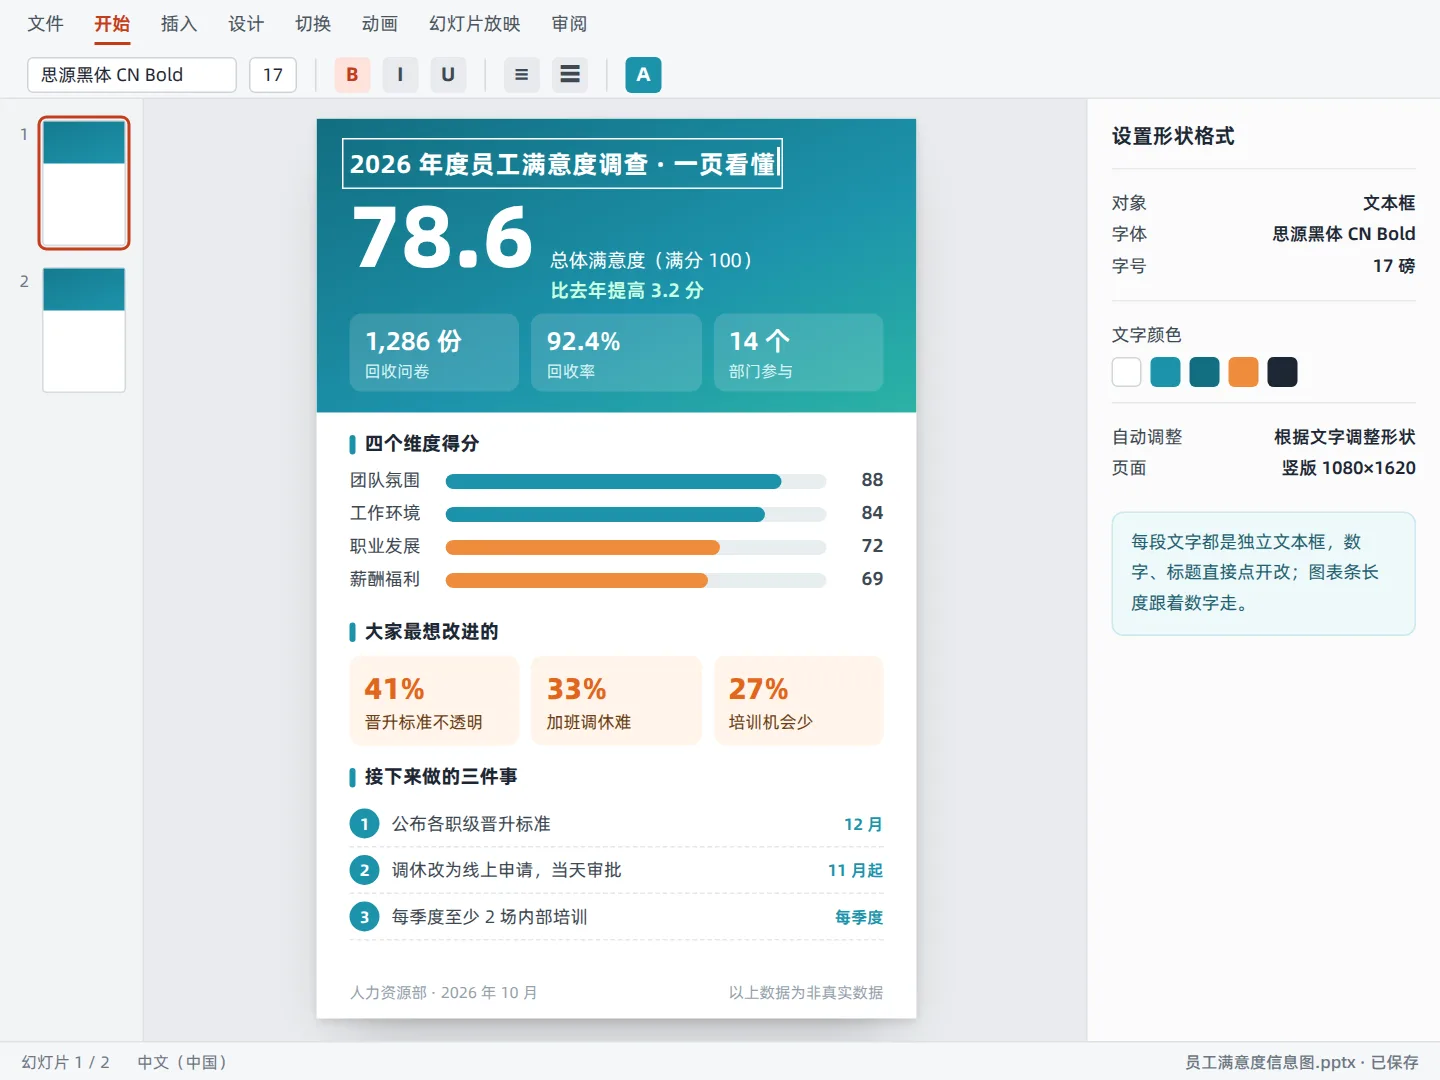Select the score value 69
The width and height of the screenshot is (1440, 1080).
[872, 579]
